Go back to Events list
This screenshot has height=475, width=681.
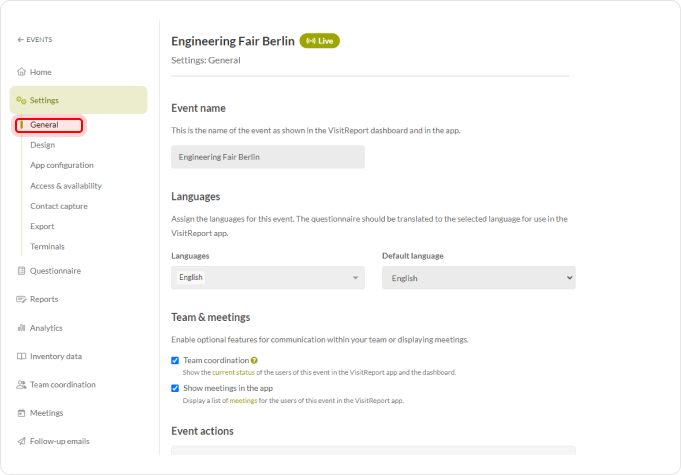(35, 40)
